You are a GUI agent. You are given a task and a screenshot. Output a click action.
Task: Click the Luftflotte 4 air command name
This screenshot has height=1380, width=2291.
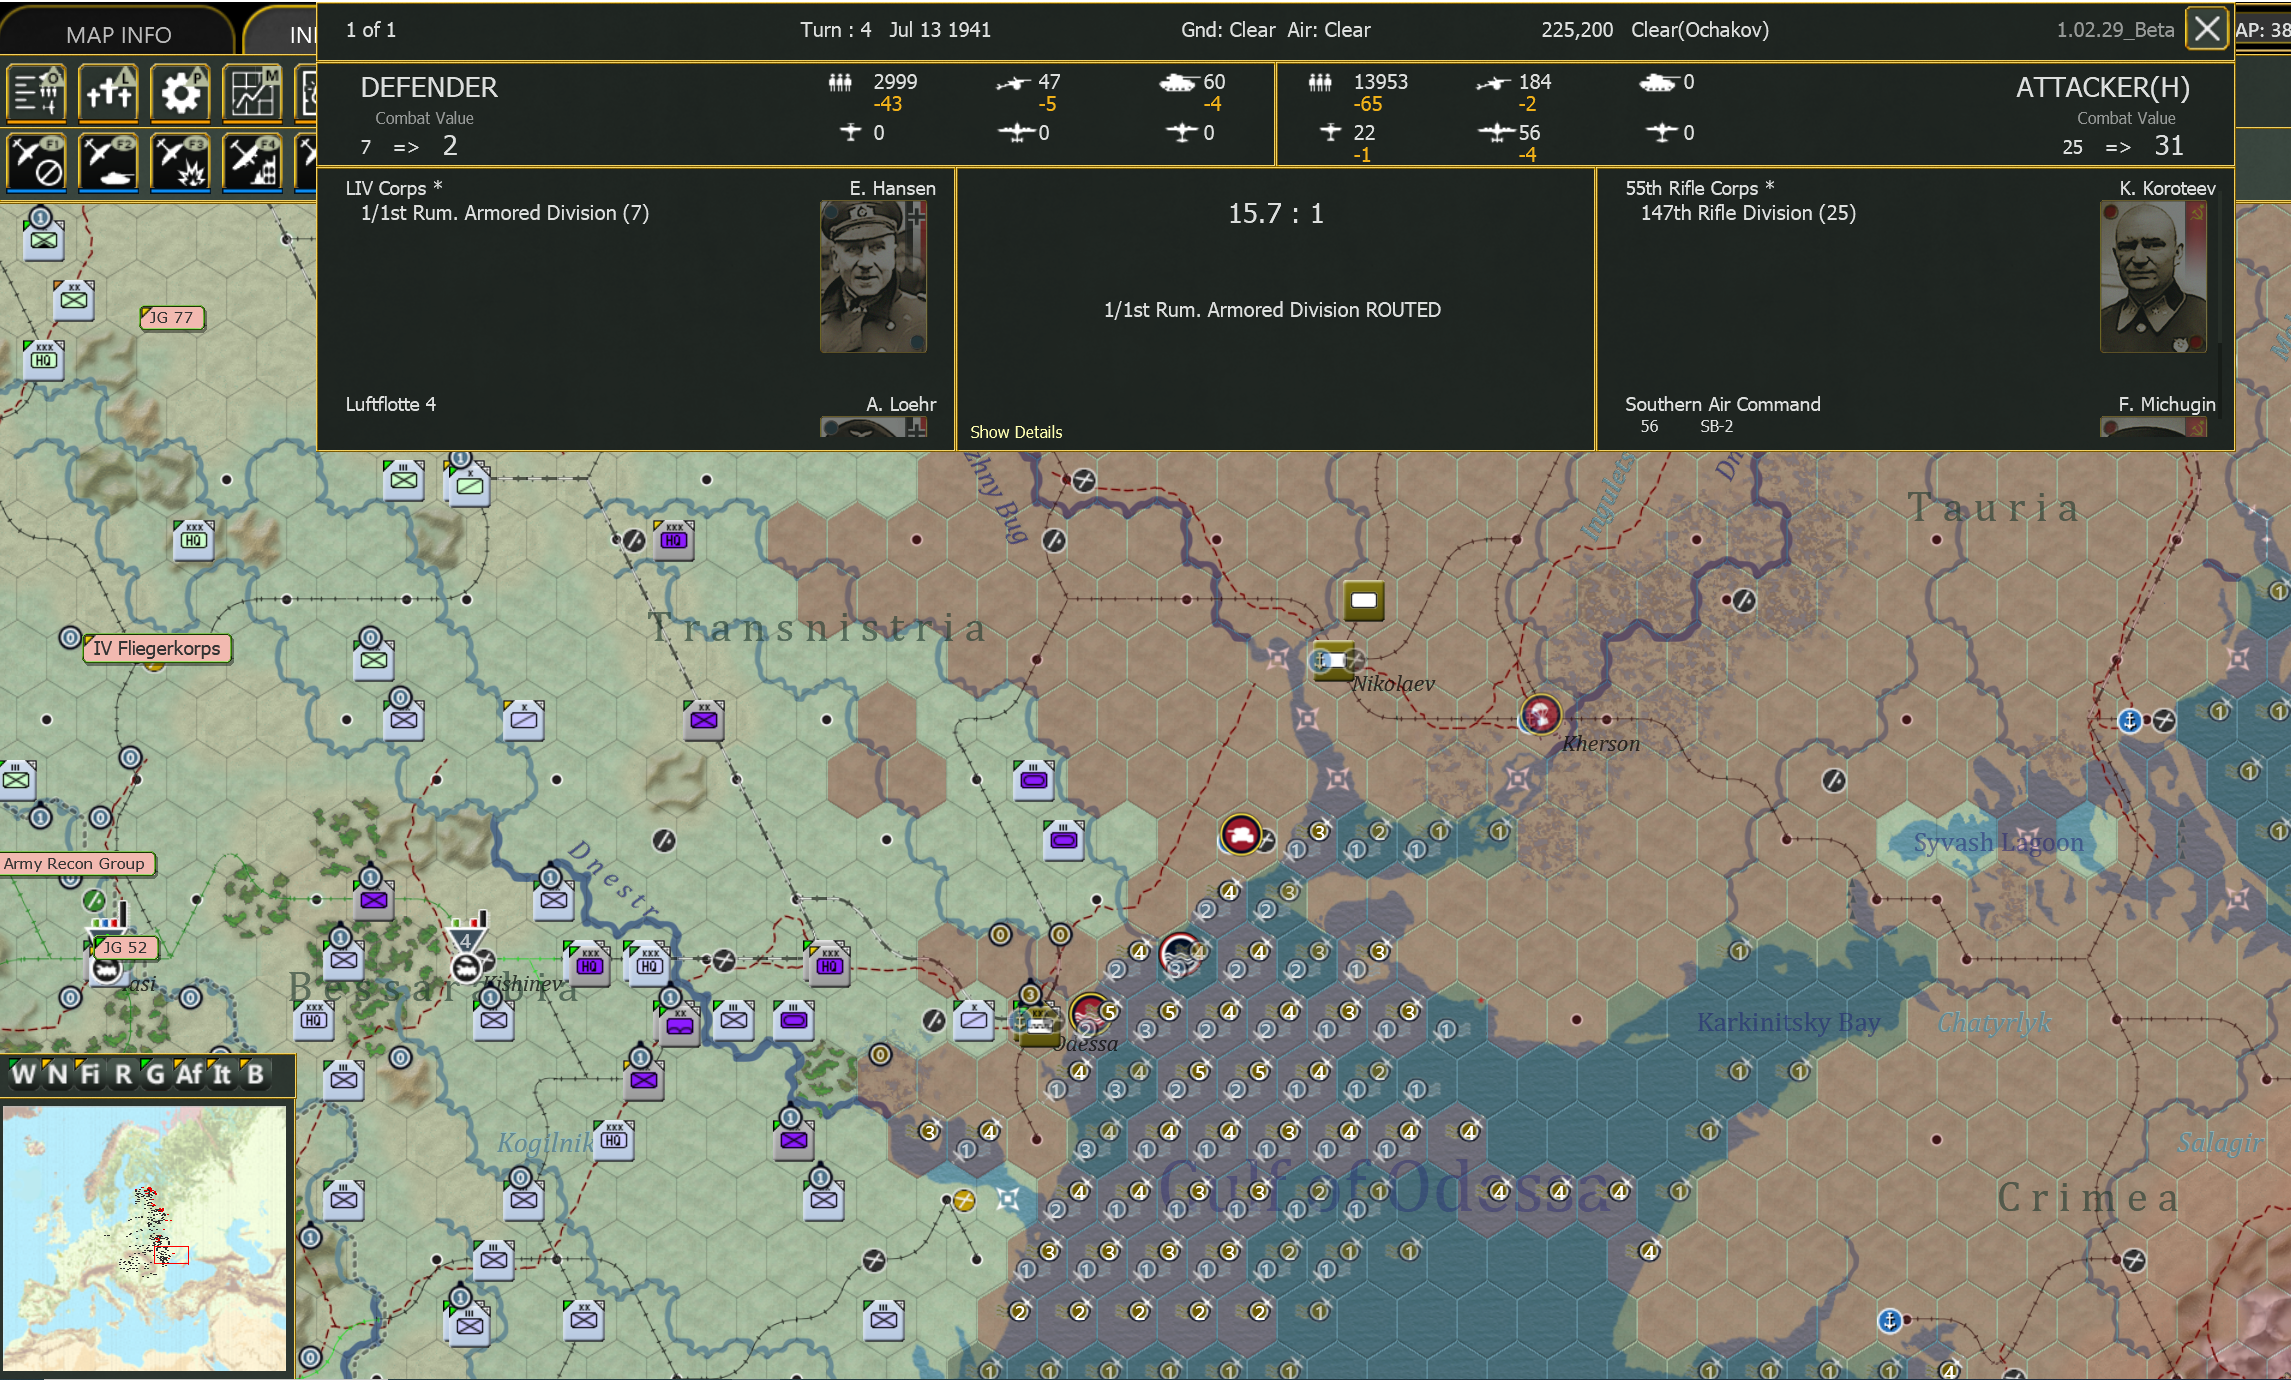(x=391, y=404)
